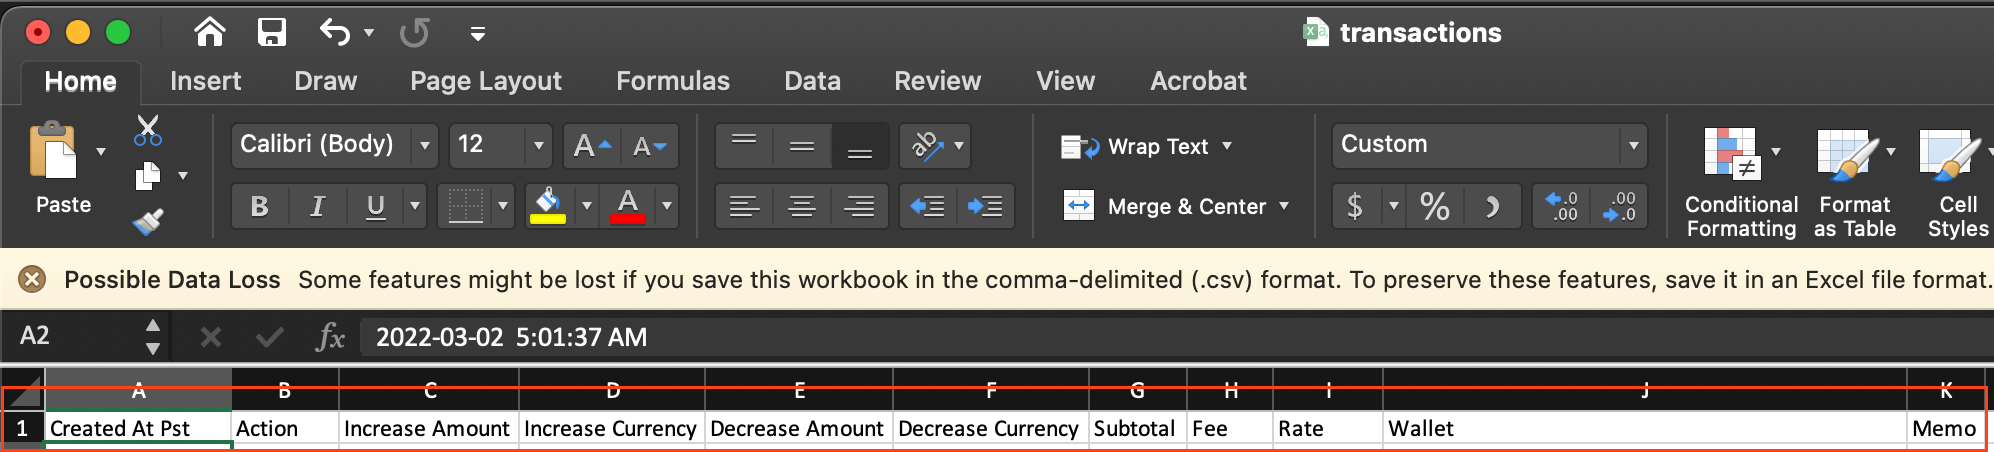
Task: Toggle Bold formatting
Action: point(259,207)
